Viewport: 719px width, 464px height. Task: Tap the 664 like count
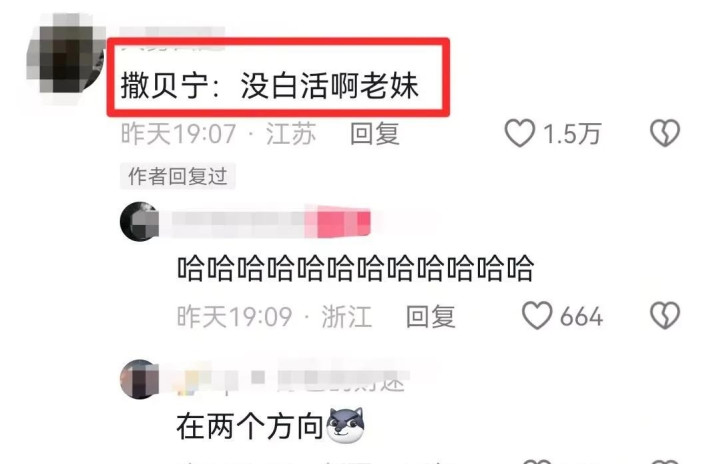pyautogui.click(x=581, y=317)
